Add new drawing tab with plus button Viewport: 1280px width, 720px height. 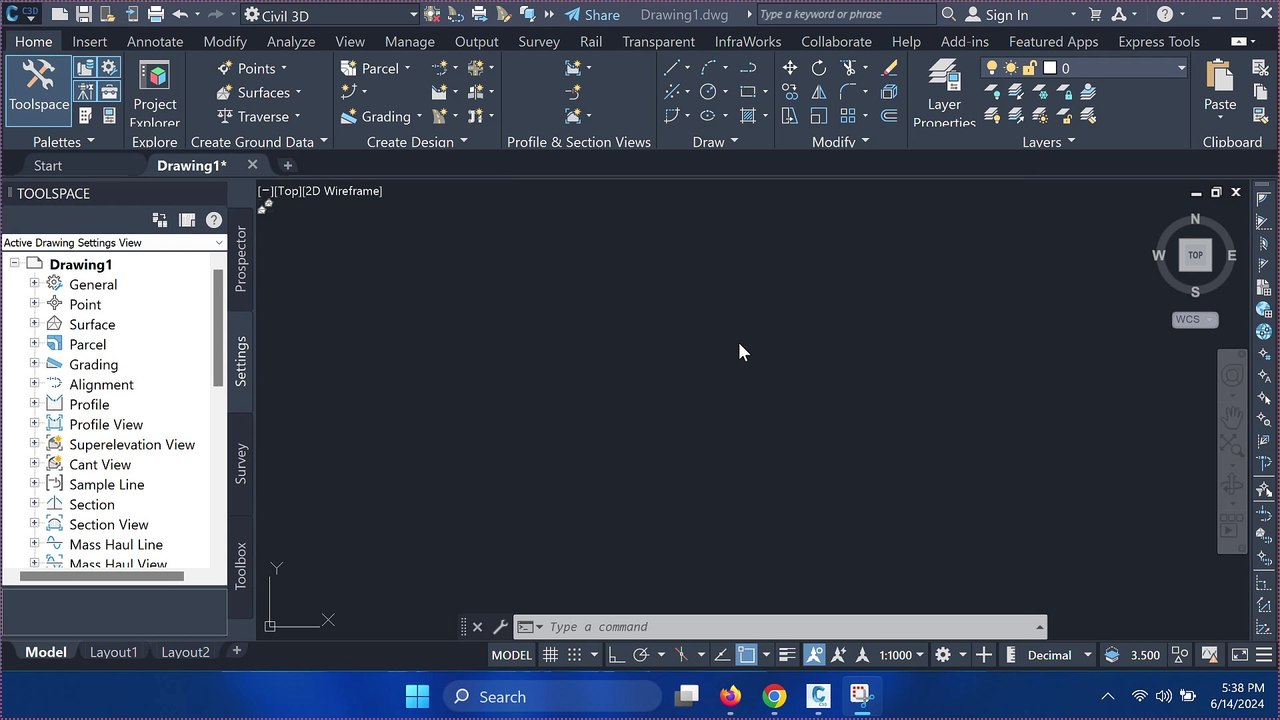pyautogui.click(x=287, y=165)
